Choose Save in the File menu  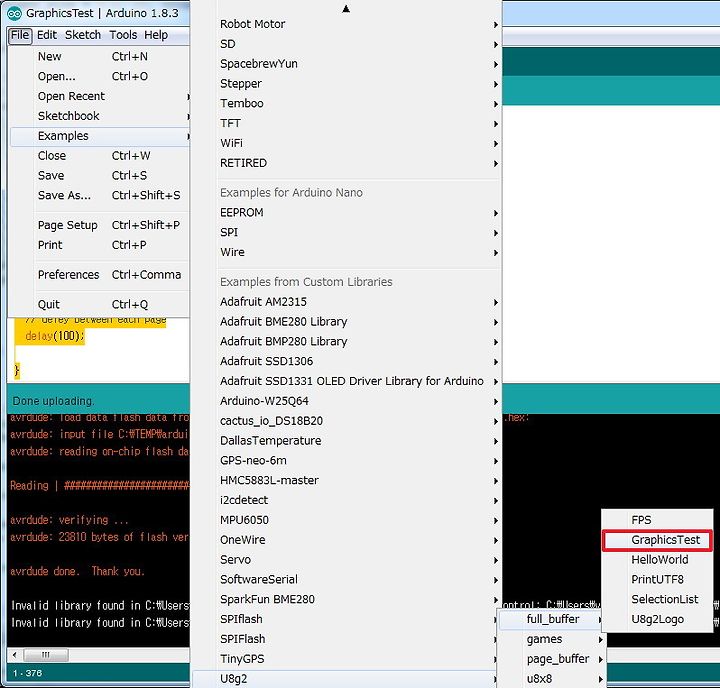click(100, 175)
